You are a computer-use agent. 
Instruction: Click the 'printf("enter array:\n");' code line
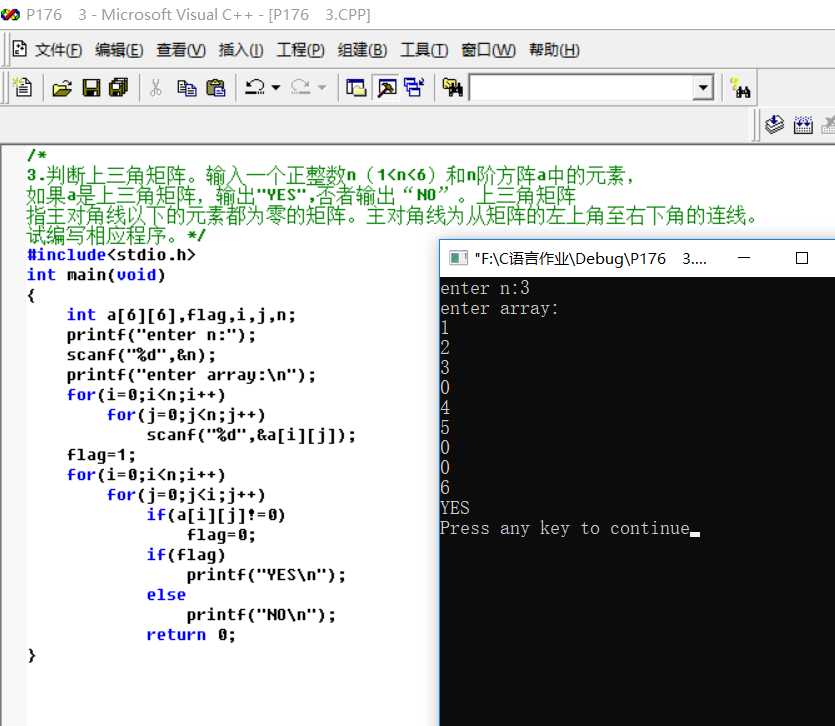191,375
